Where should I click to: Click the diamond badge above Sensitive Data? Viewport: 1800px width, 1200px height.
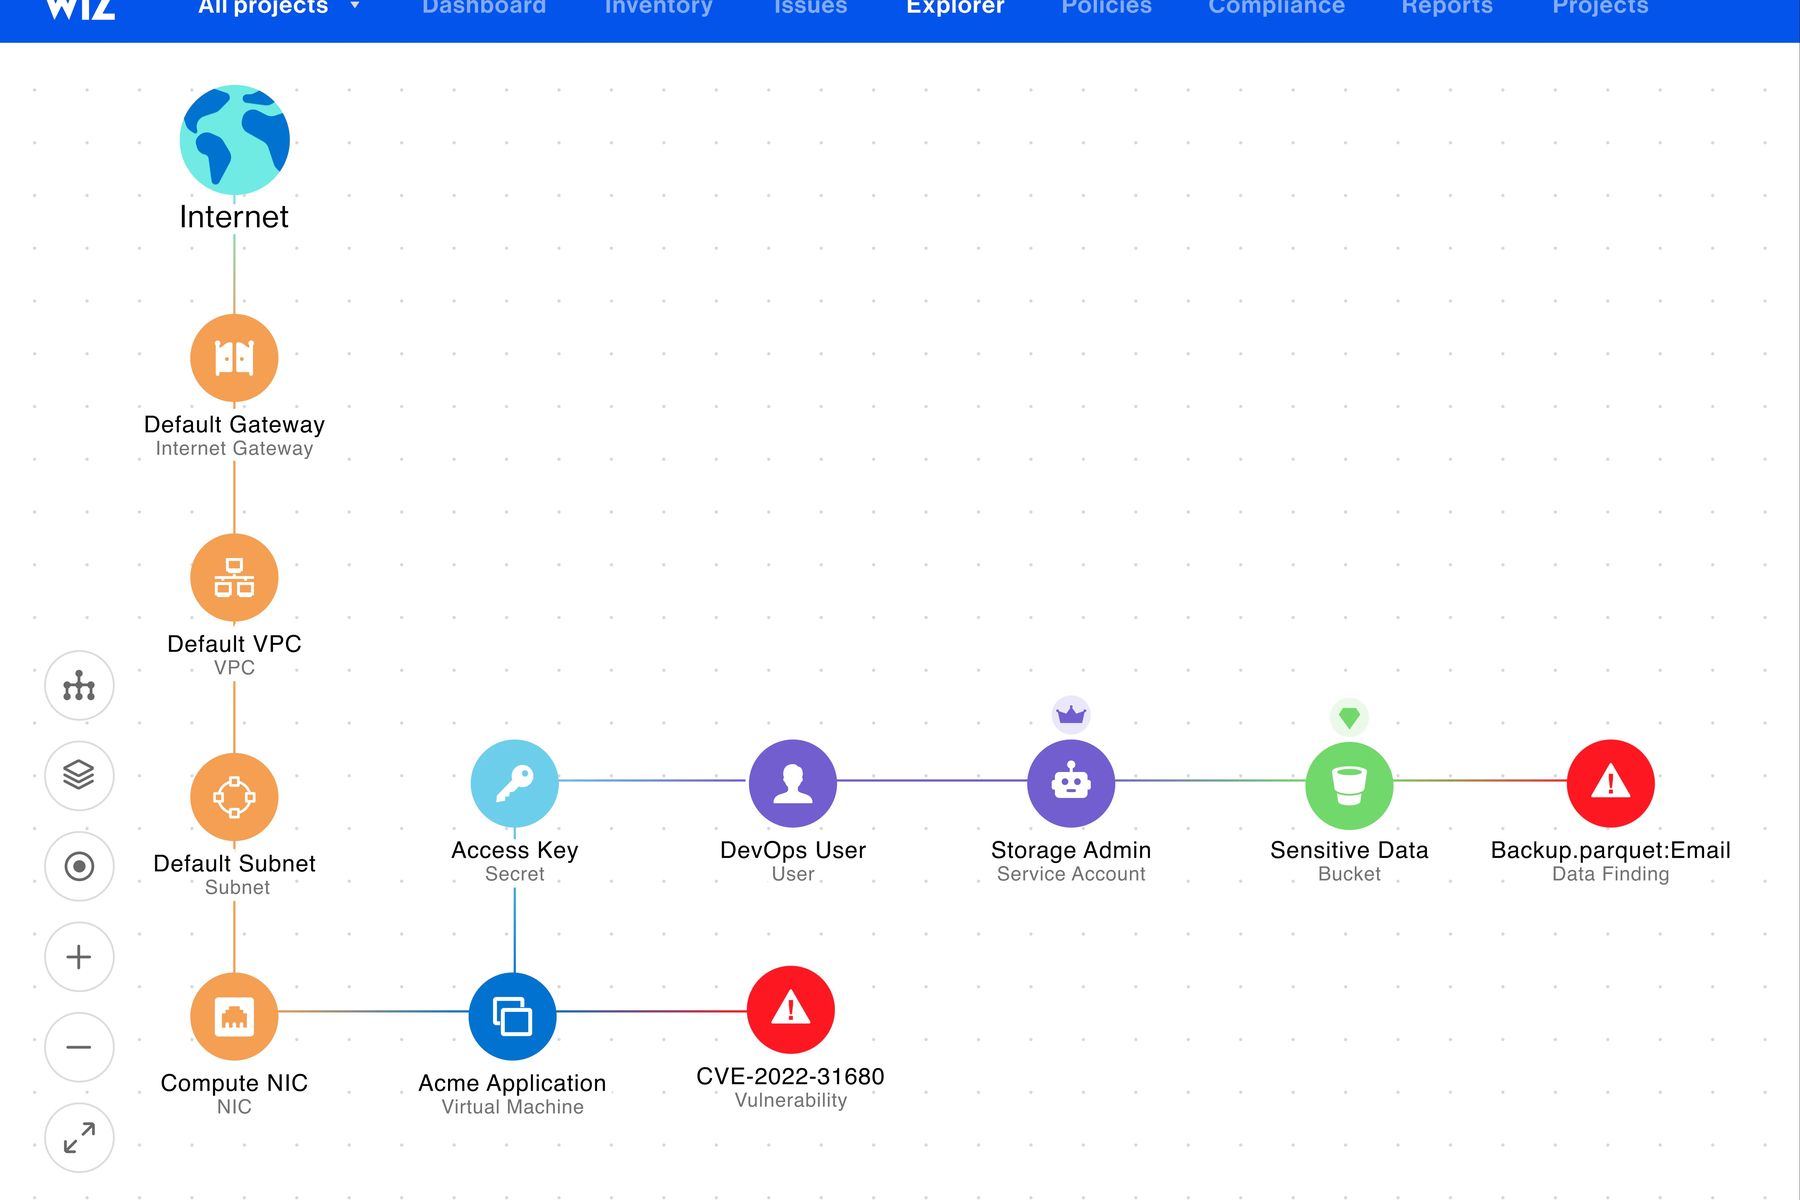(1349, 717)
